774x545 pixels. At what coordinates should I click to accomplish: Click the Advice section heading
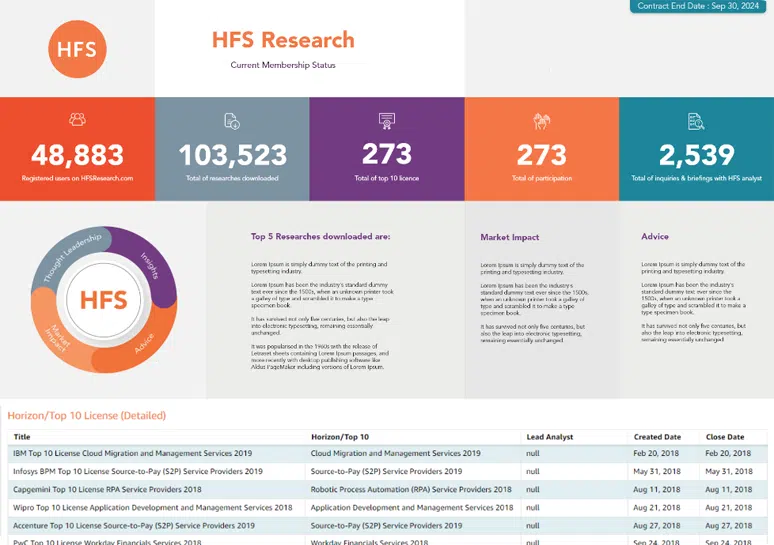click(655, 236)
